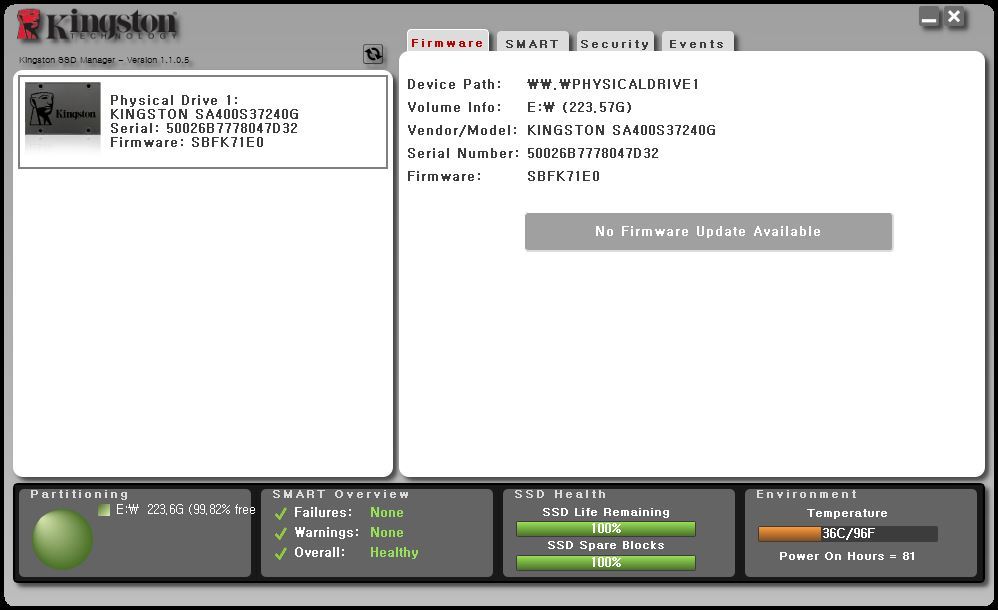The image size is (998, 610).
Task: Click the refresh drives icon
Action: 373,55
